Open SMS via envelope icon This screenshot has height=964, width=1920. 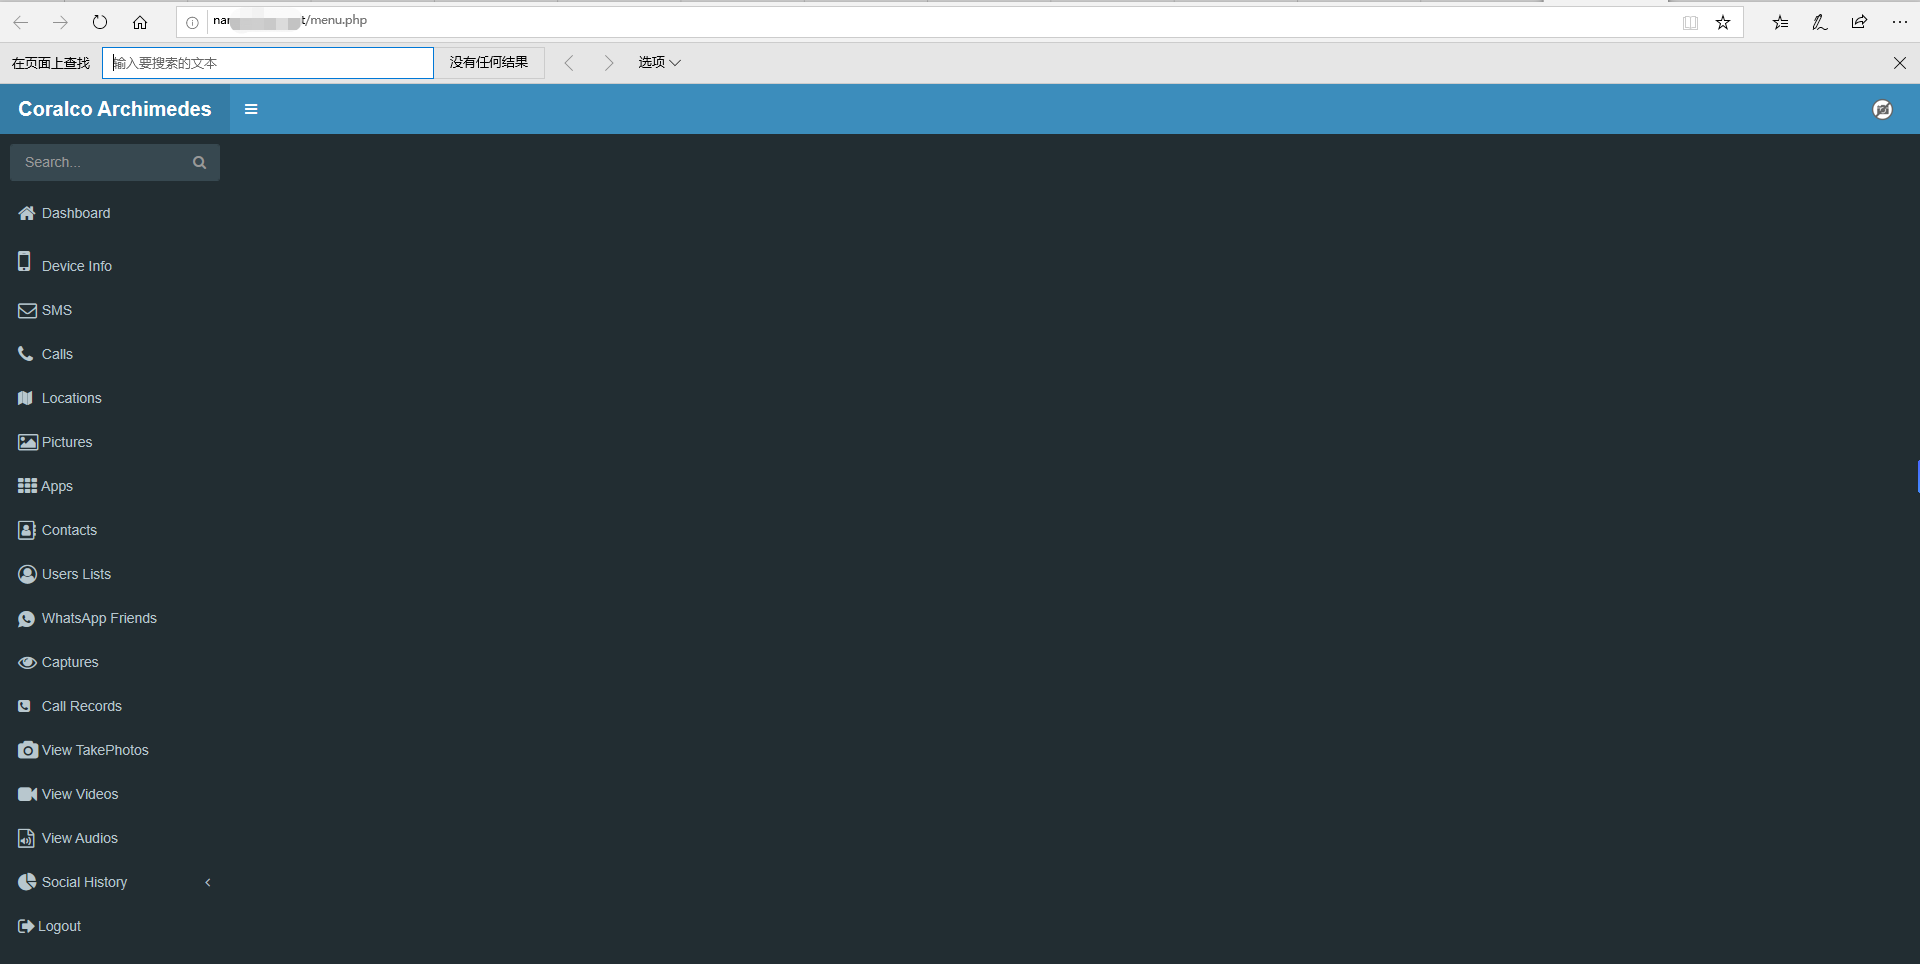(27, 310)
